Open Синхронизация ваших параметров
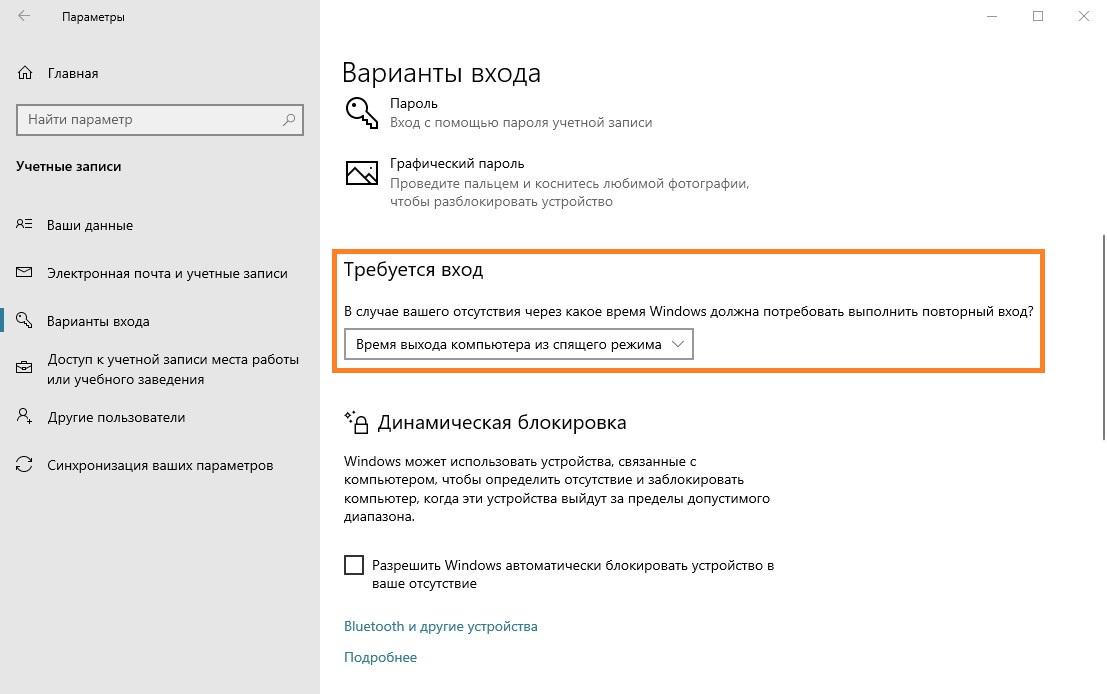Image resolution: width=1107 pixels, height=694 pixels. (160, 465)
